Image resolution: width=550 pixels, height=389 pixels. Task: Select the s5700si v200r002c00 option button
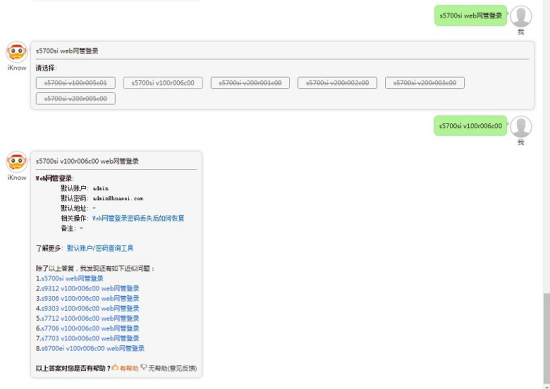pyautogui.click(x=337, y=83)
